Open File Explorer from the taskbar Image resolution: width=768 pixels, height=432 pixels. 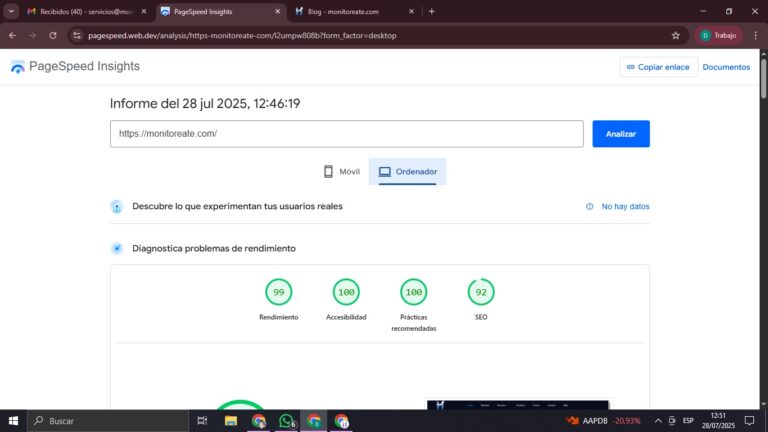[x=231, y=421]
